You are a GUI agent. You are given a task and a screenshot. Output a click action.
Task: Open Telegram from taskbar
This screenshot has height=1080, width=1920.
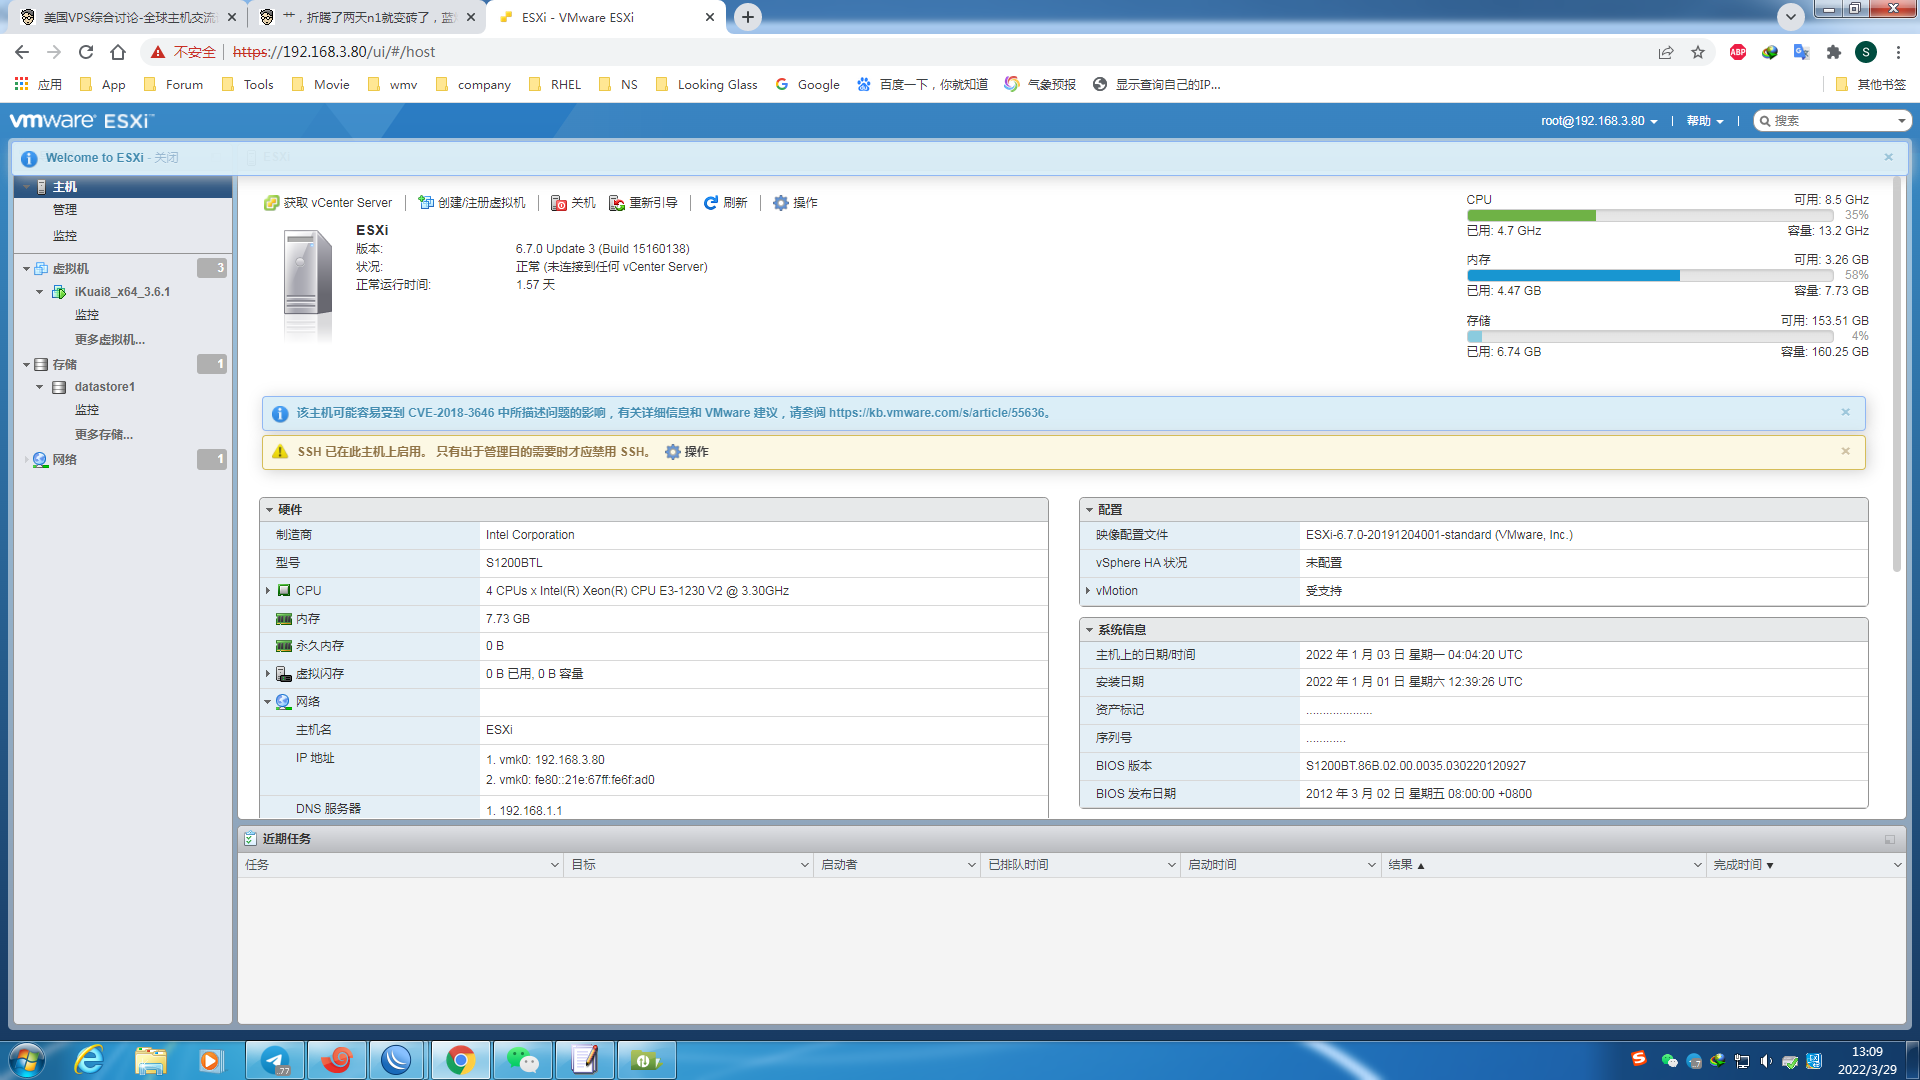coord(275,1060)
